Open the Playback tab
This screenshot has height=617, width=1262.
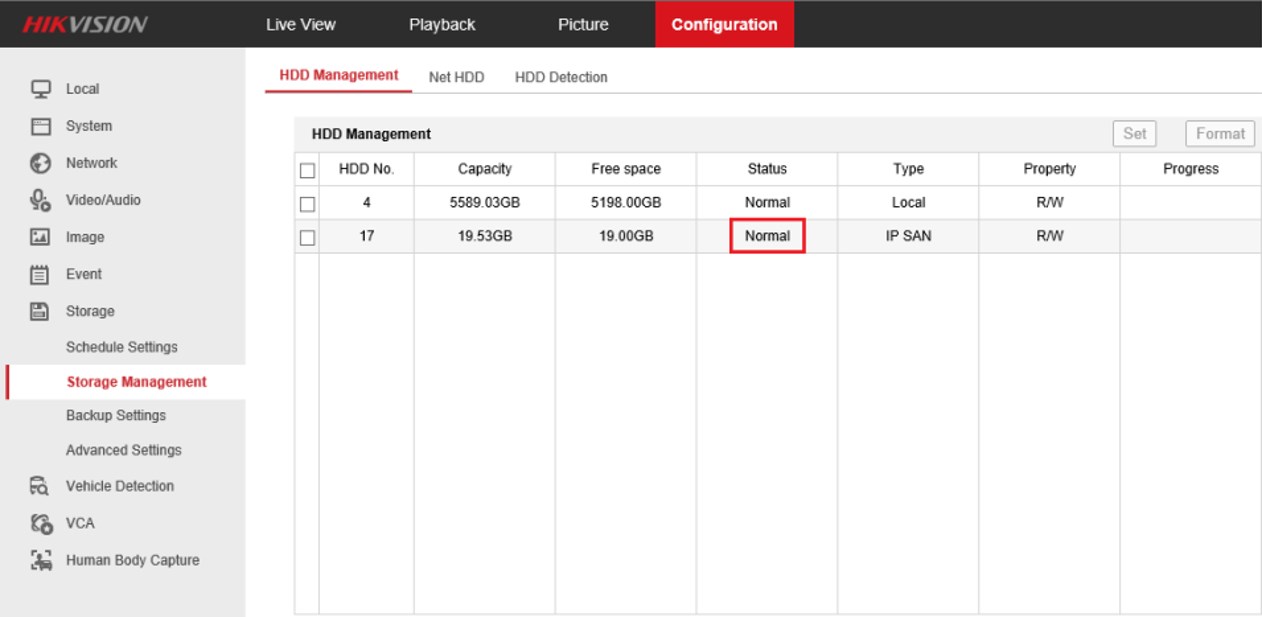(442, 24)
